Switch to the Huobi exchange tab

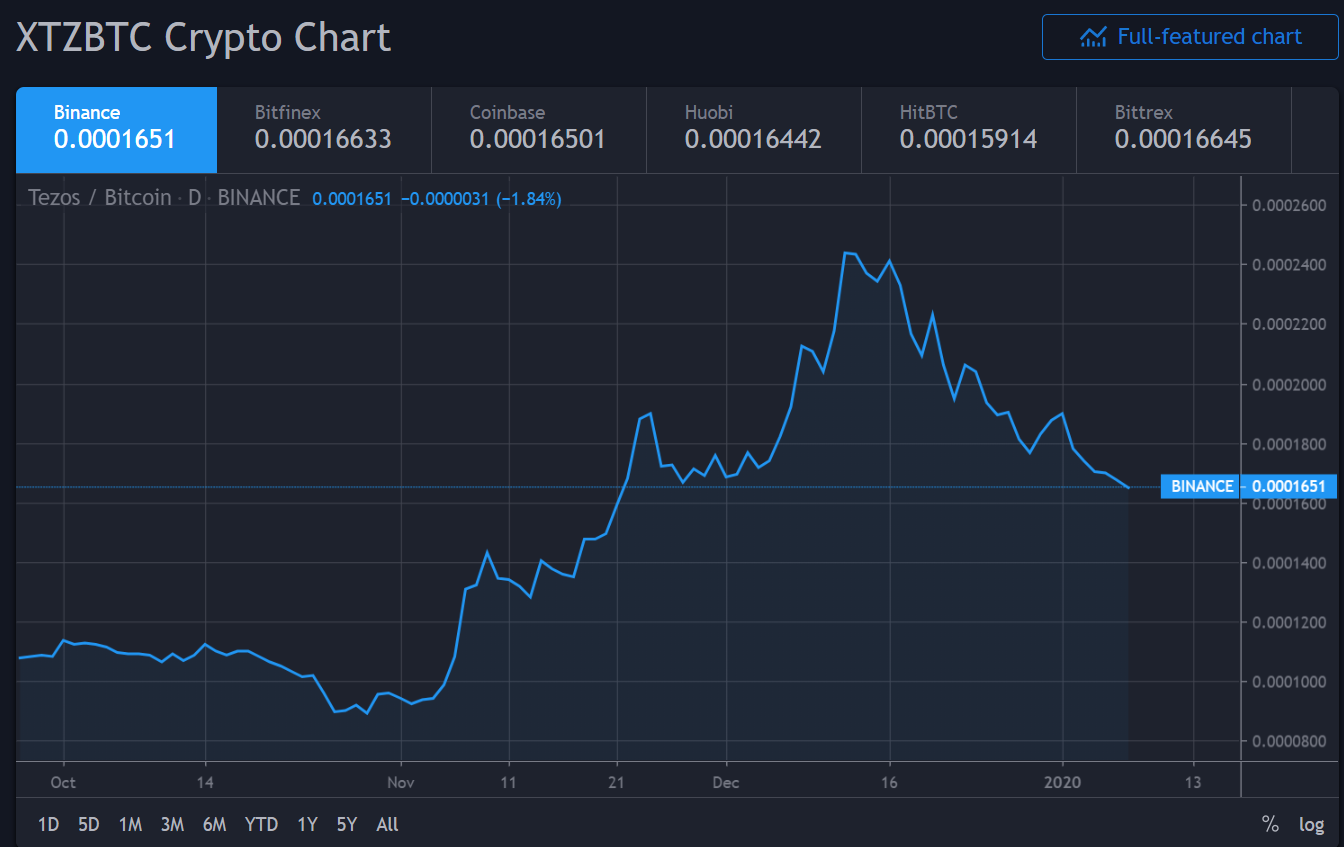click(x=754, y=130)
